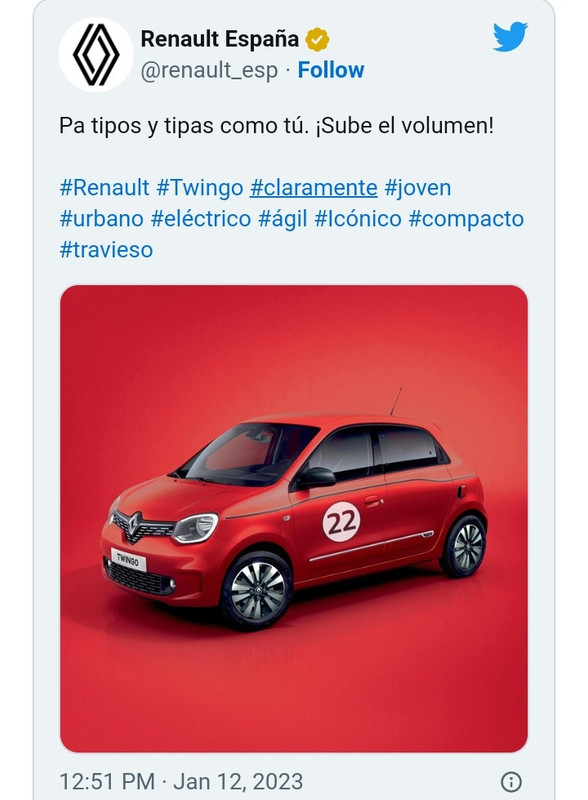
Task: Open the #compacto hashtag
Action: click(x=466, y=219)
